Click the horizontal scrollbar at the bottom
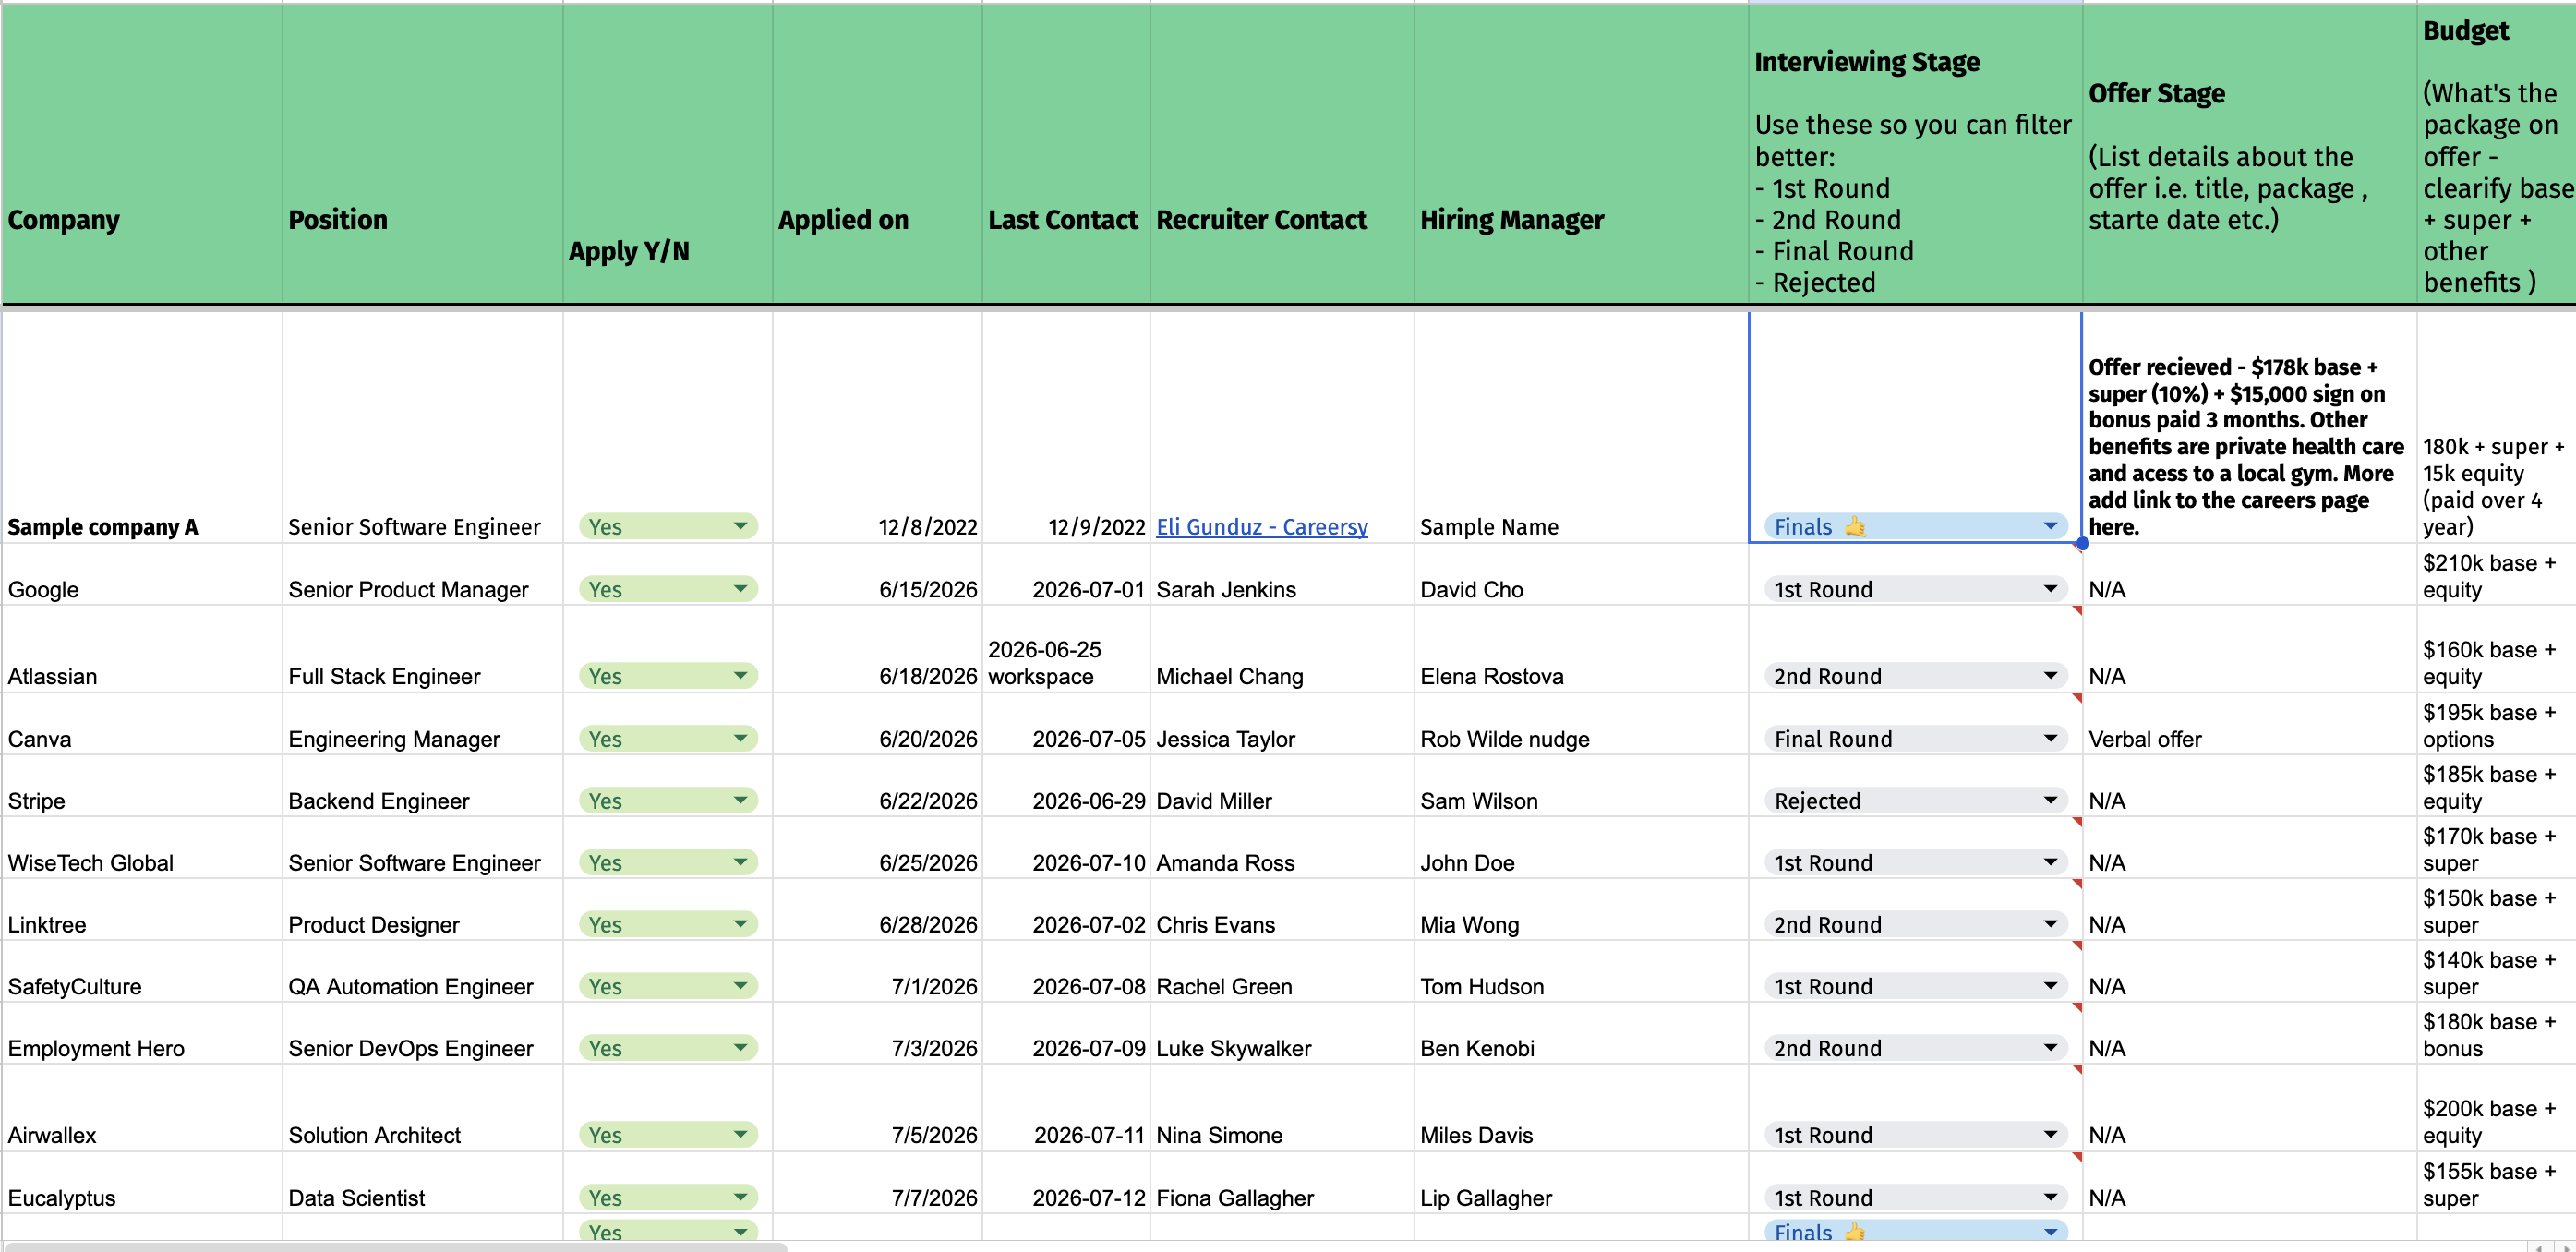This screenshot has width=2576, height=1252. click(x=395, y=1247)
